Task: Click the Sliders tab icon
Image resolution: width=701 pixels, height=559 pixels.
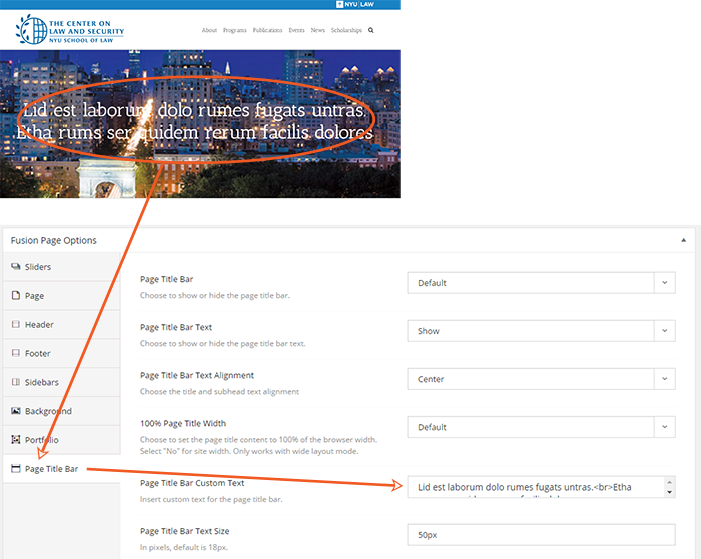Action: [x=16, y=267]
